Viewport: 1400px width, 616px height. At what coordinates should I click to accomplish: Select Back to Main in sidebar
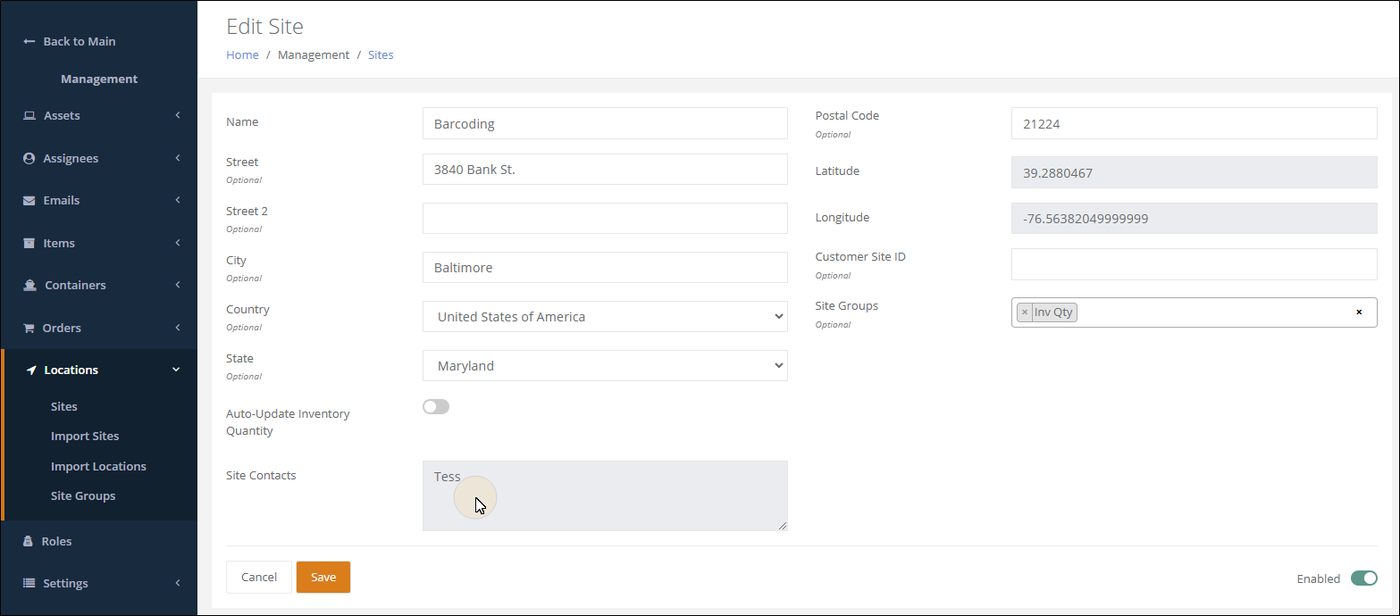point(79,42)
